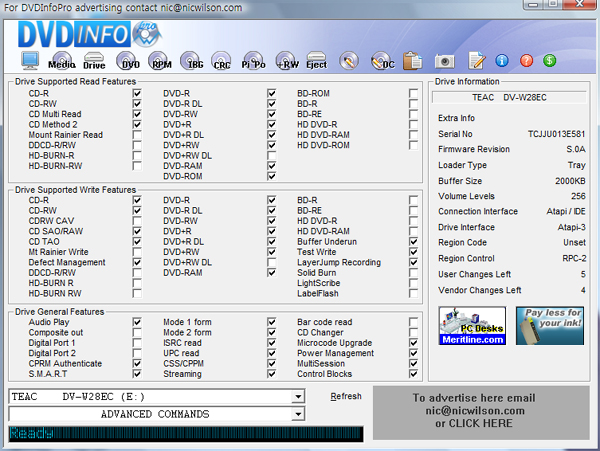Open the PC Desks Meritline.com ad

click(x=472, y=326)
